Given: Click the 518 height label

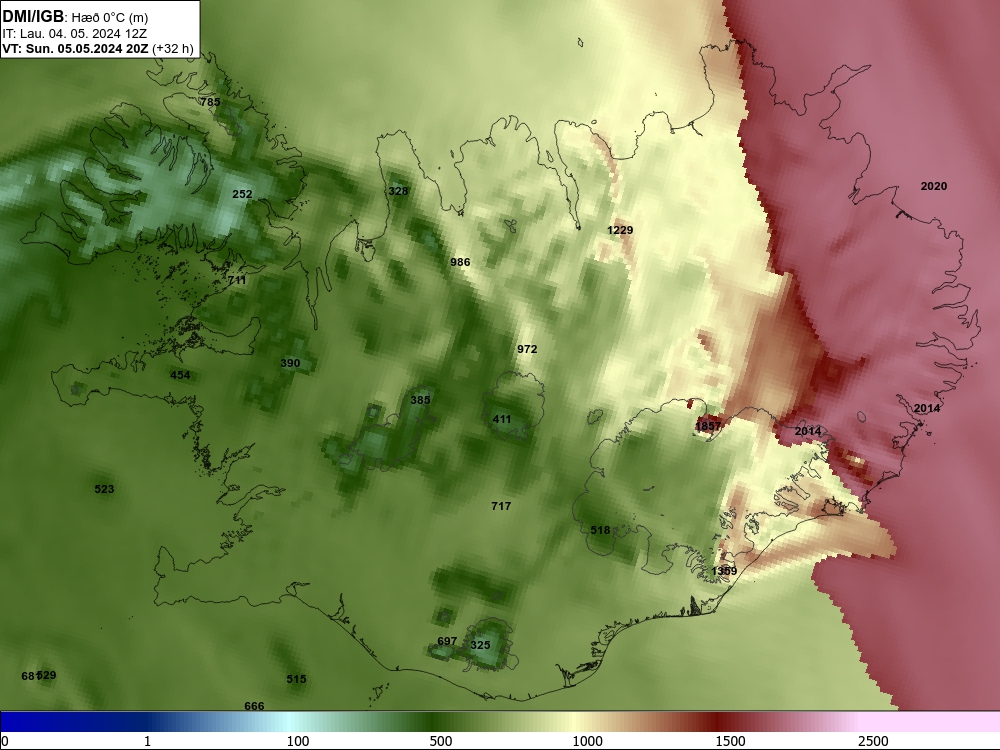Looking at the screenshot, I should pyautogui.click(x=600, y=530).
